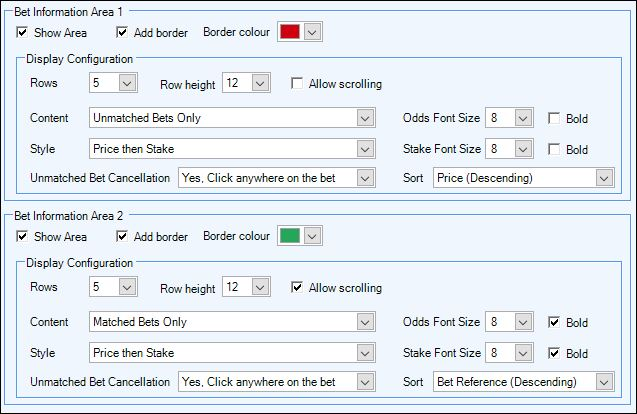Click arrow beside Area 1 red border colour
Viewport: 637px width, 414px height.
pyautogui.click(x=312, y=32)
